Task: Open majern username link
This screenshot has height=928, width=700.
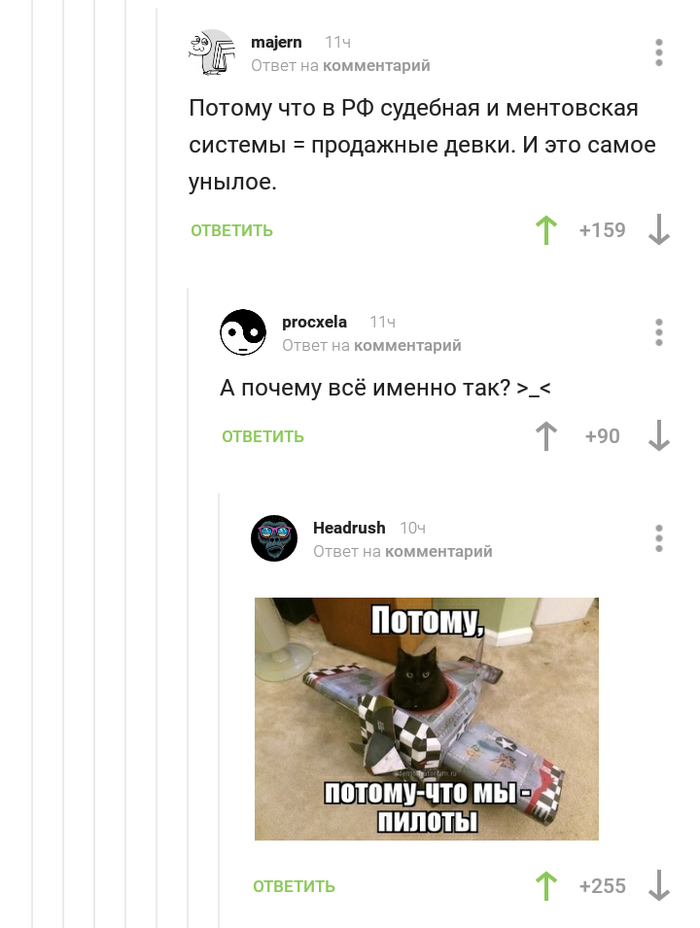Action: tap(276, 43)
